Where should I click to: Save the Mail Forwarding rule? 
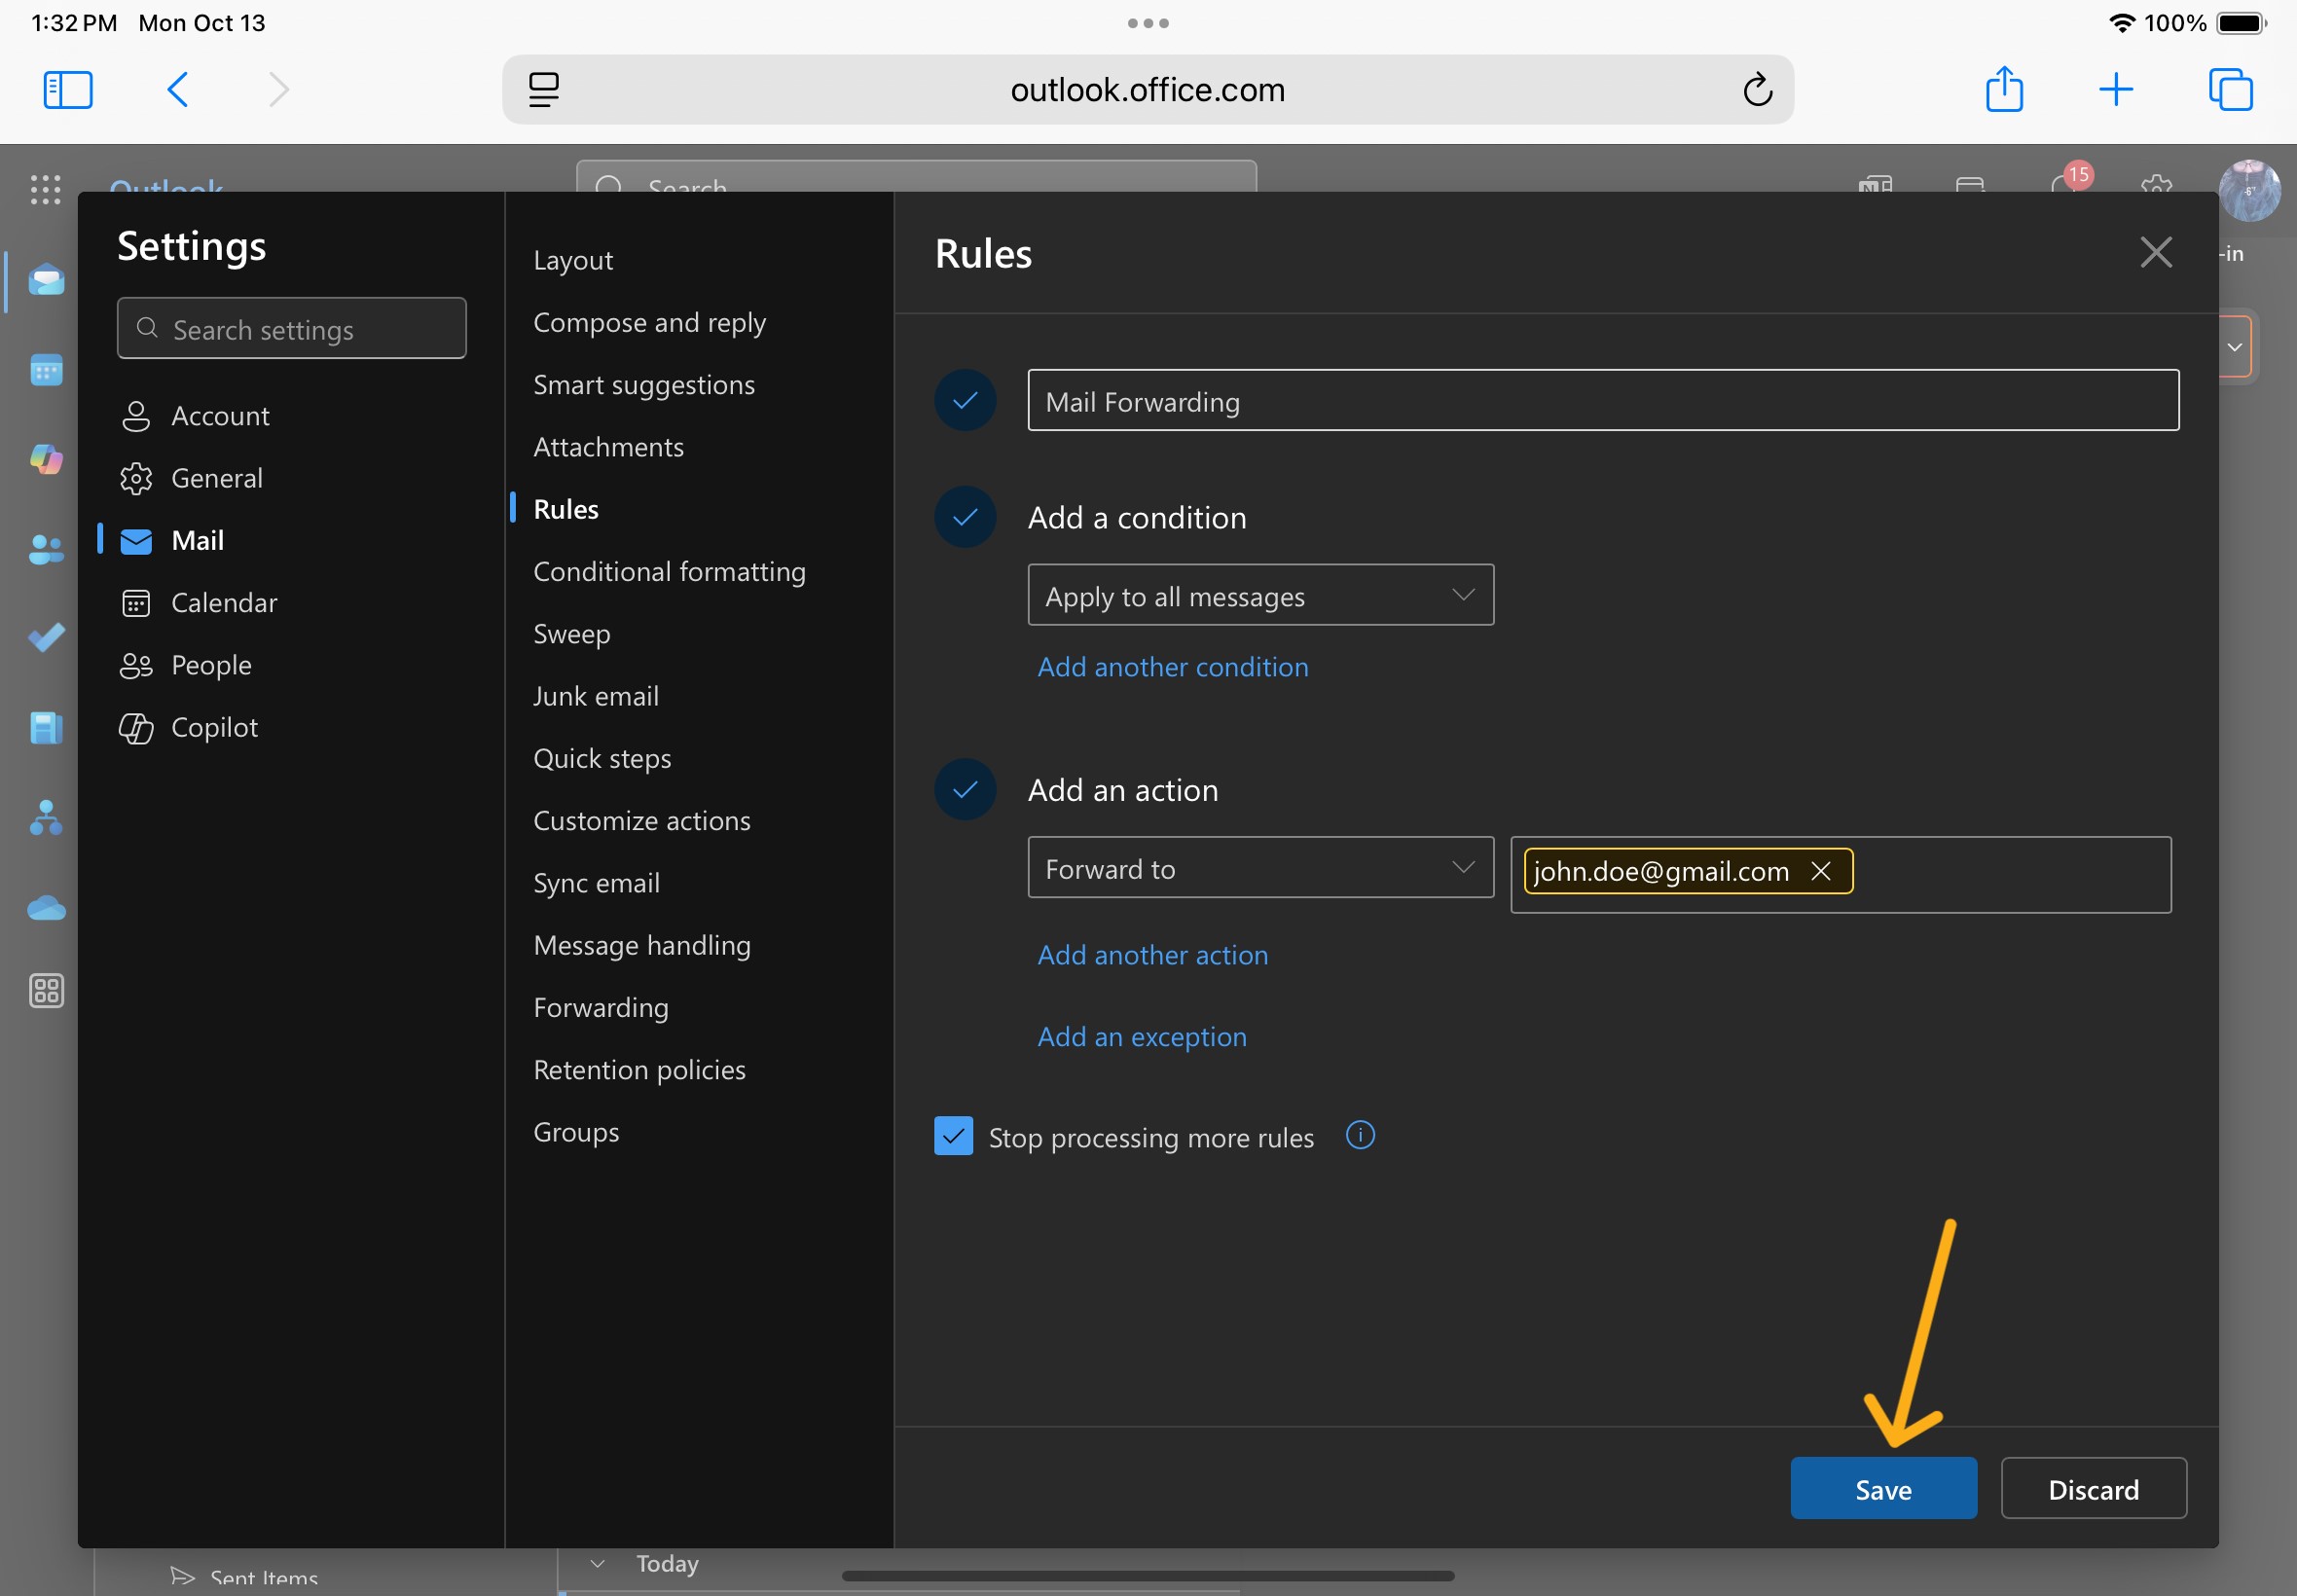tap(1882, 1488)
